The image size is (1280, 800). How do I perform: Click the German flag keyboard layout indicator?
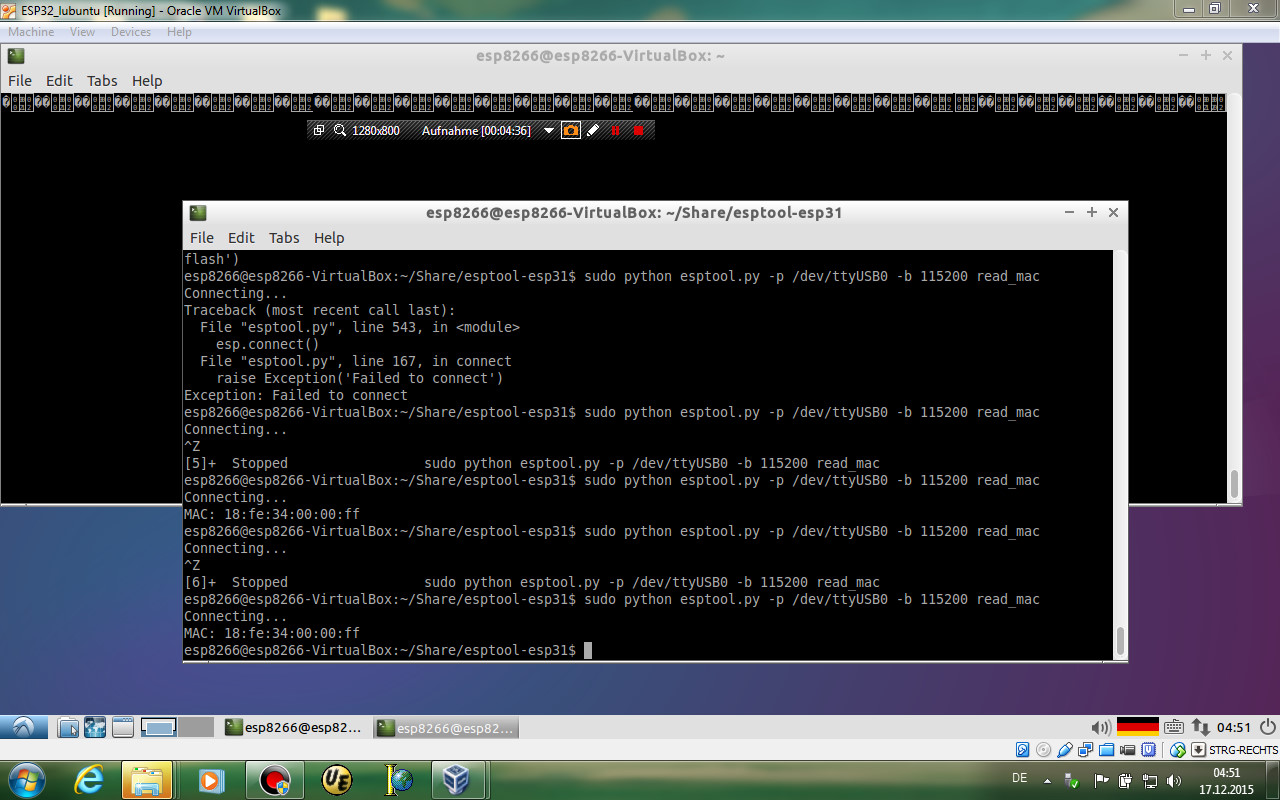1137,727
